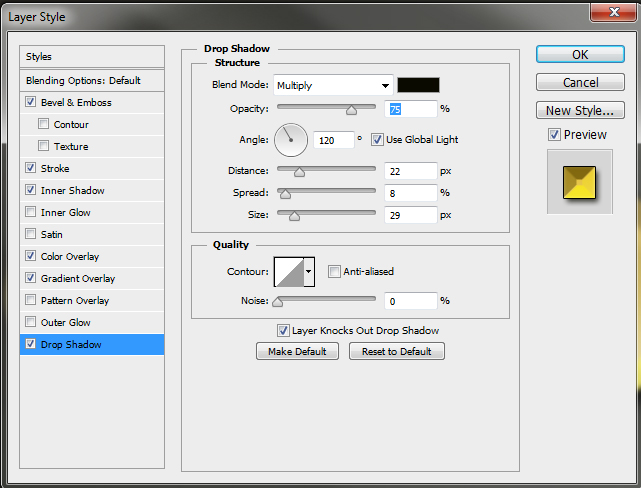Click the Distance value input field
The height and width of the screenshot is (488, 641).
pos(408,171)
